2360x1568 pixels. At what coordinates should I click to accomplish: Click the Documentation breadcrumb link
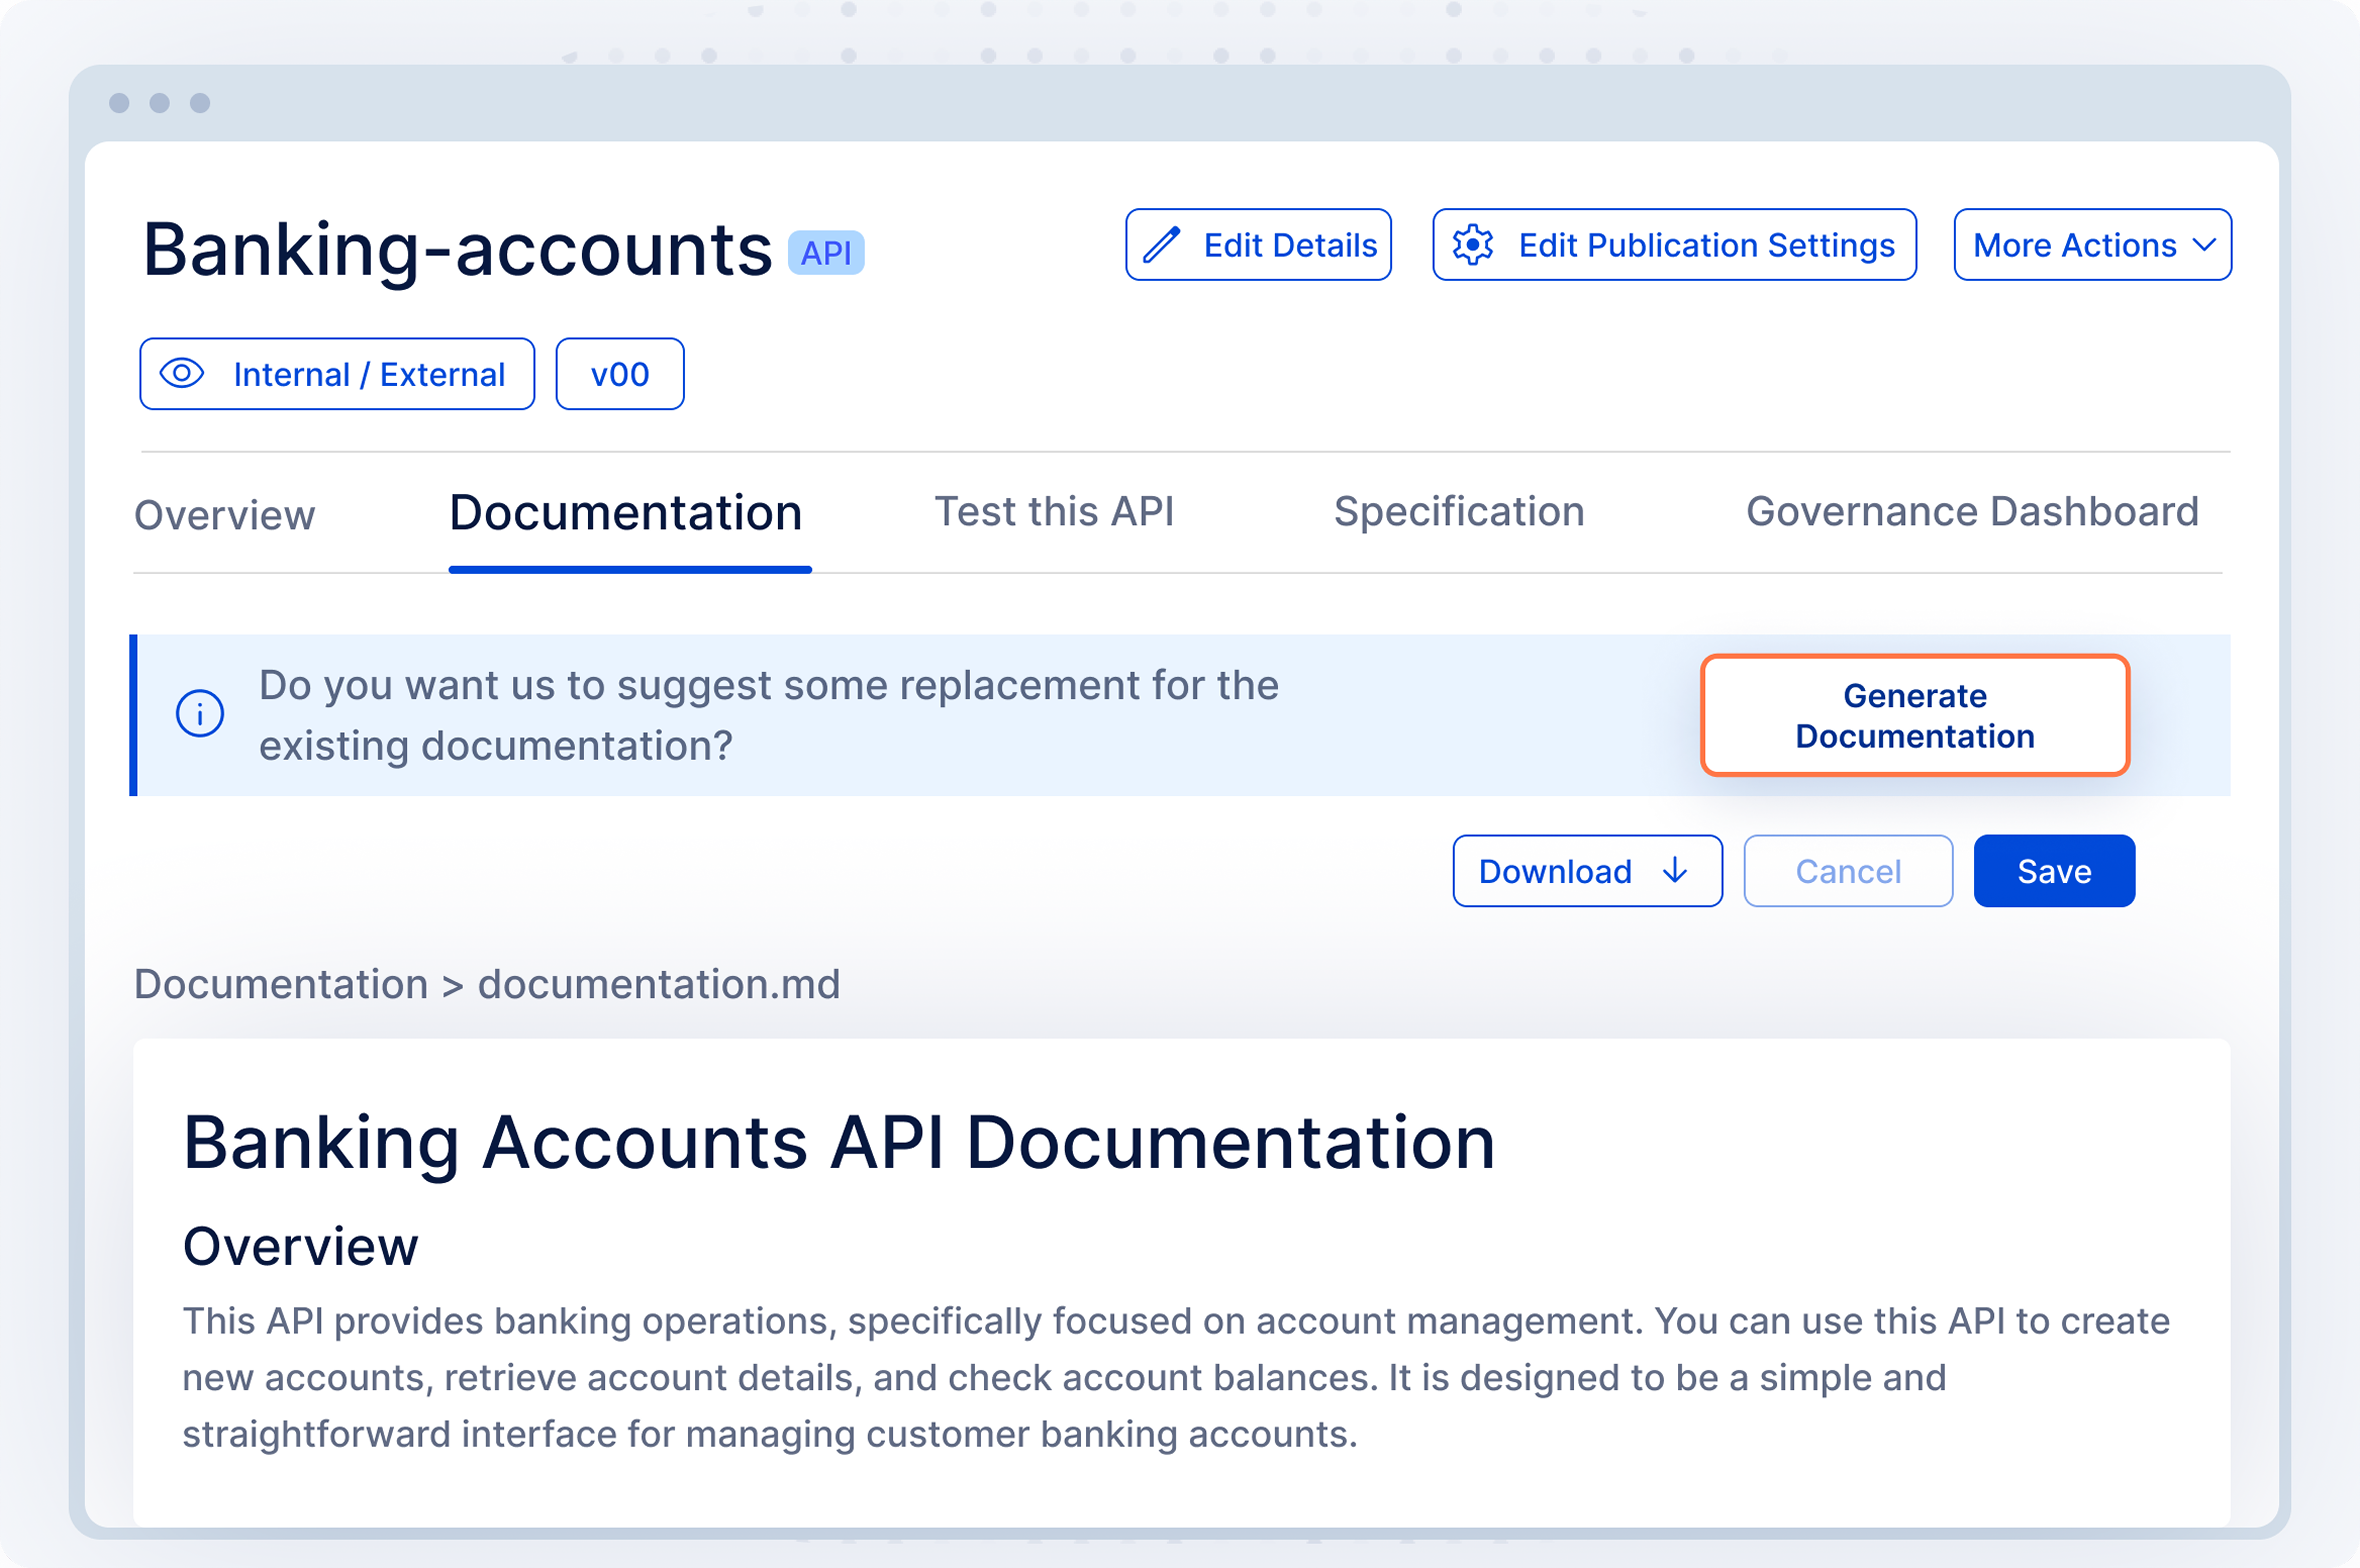pyautogui.click(x=281, y=984)
